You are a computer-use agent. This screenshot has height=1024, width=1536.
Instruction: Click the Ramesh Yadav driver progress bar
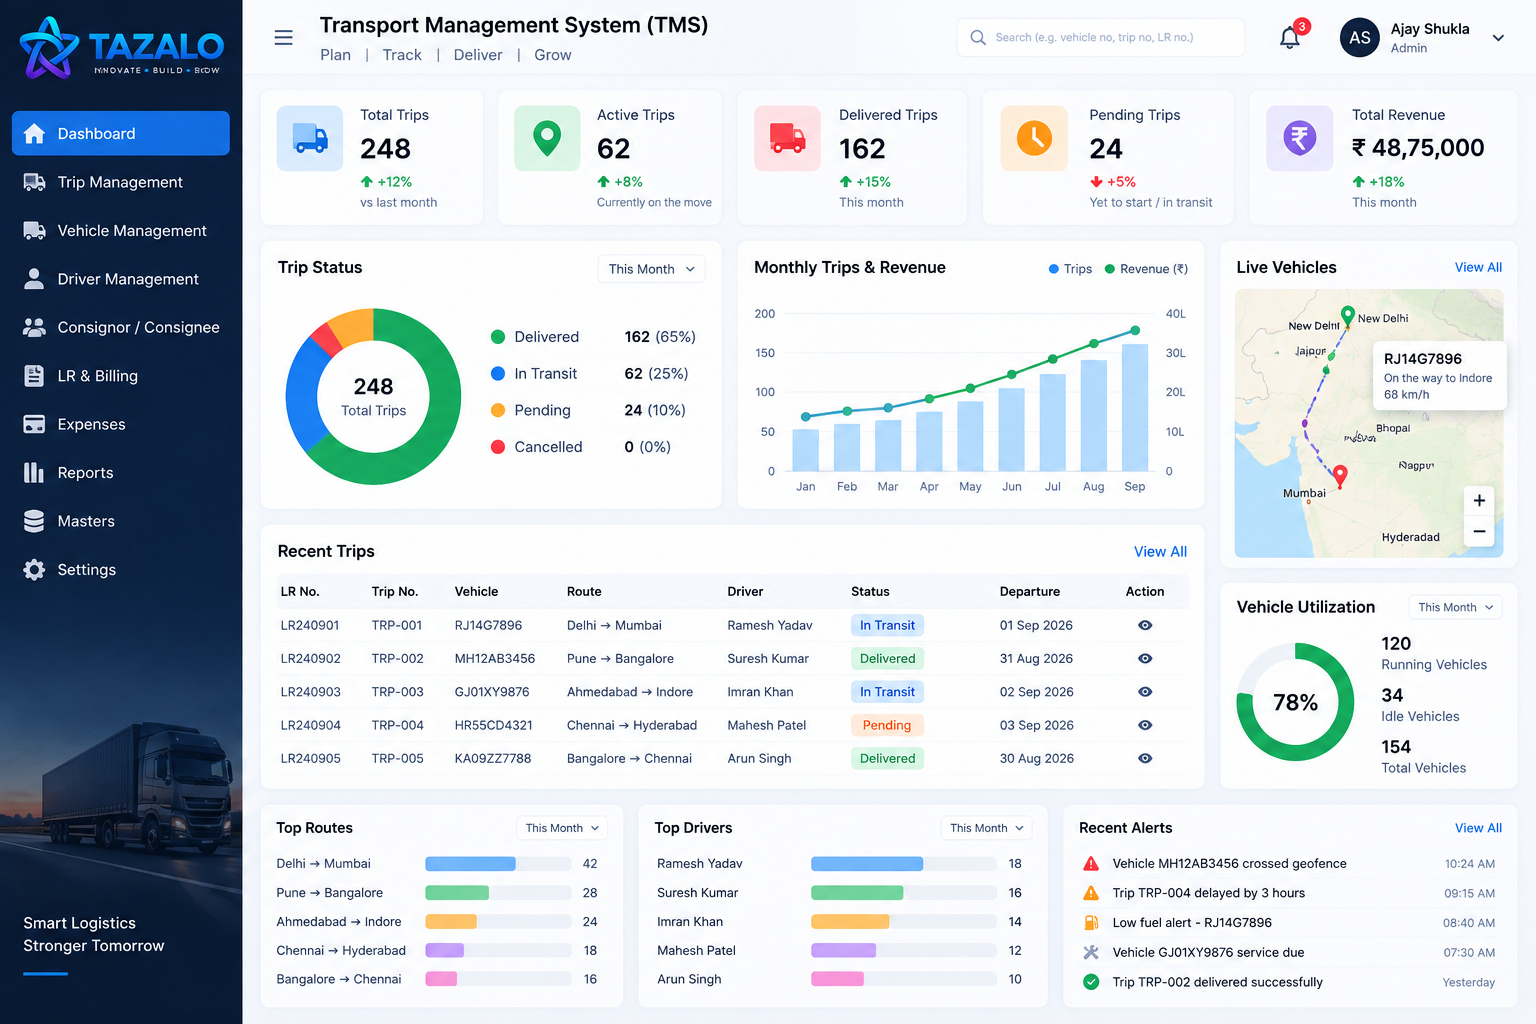point(904,864)
